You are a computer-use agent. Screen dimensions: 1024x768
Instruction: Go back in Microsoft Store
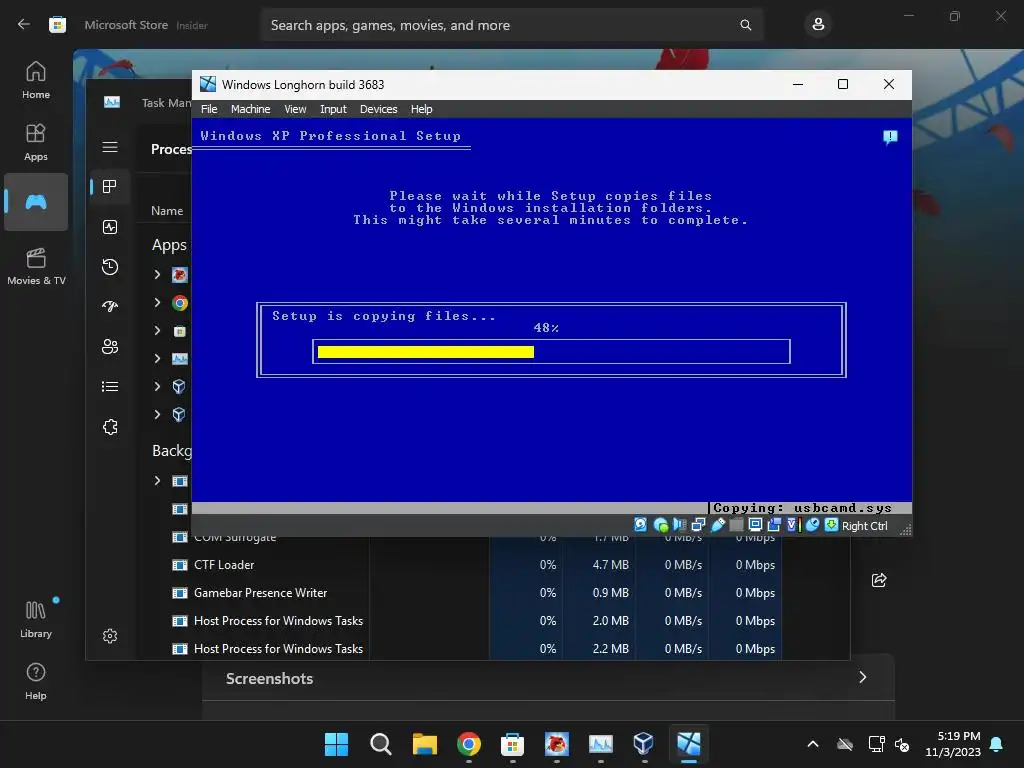click(x=24, y=25)
